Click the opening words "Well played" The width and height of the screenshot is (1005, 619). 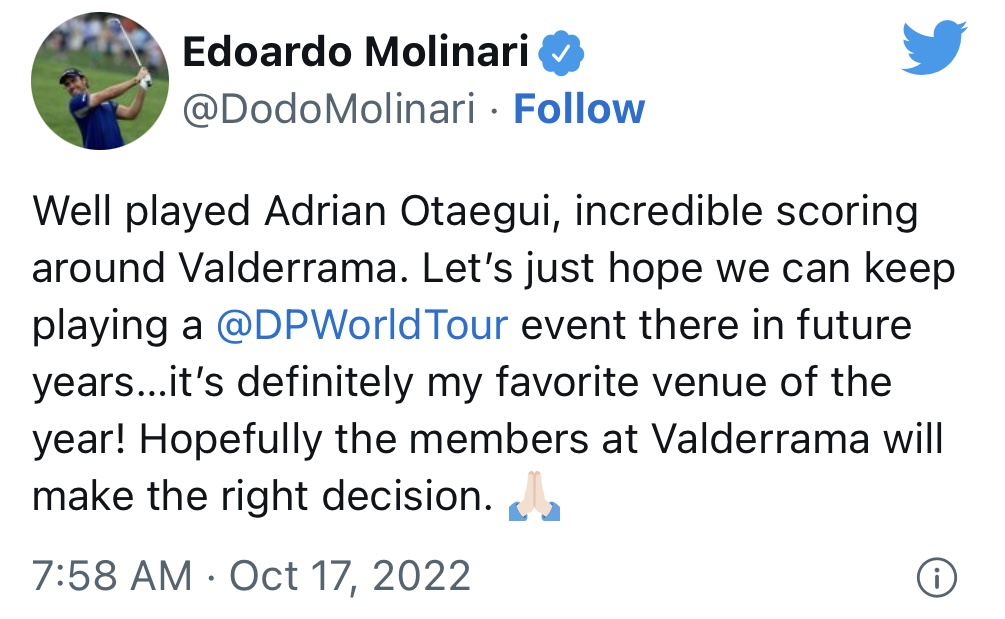click(x=140, y=213)
